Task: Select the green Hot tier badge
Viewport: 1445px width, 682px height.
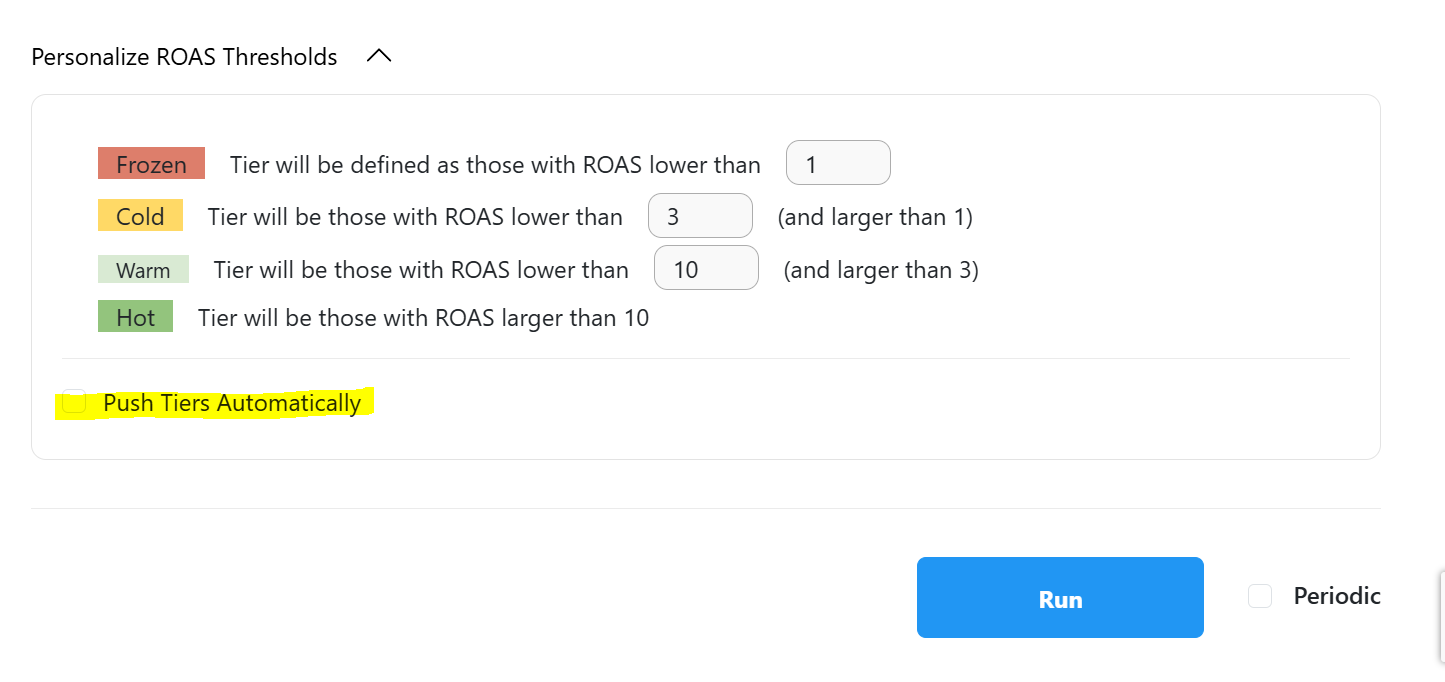Action: (135, 317)
